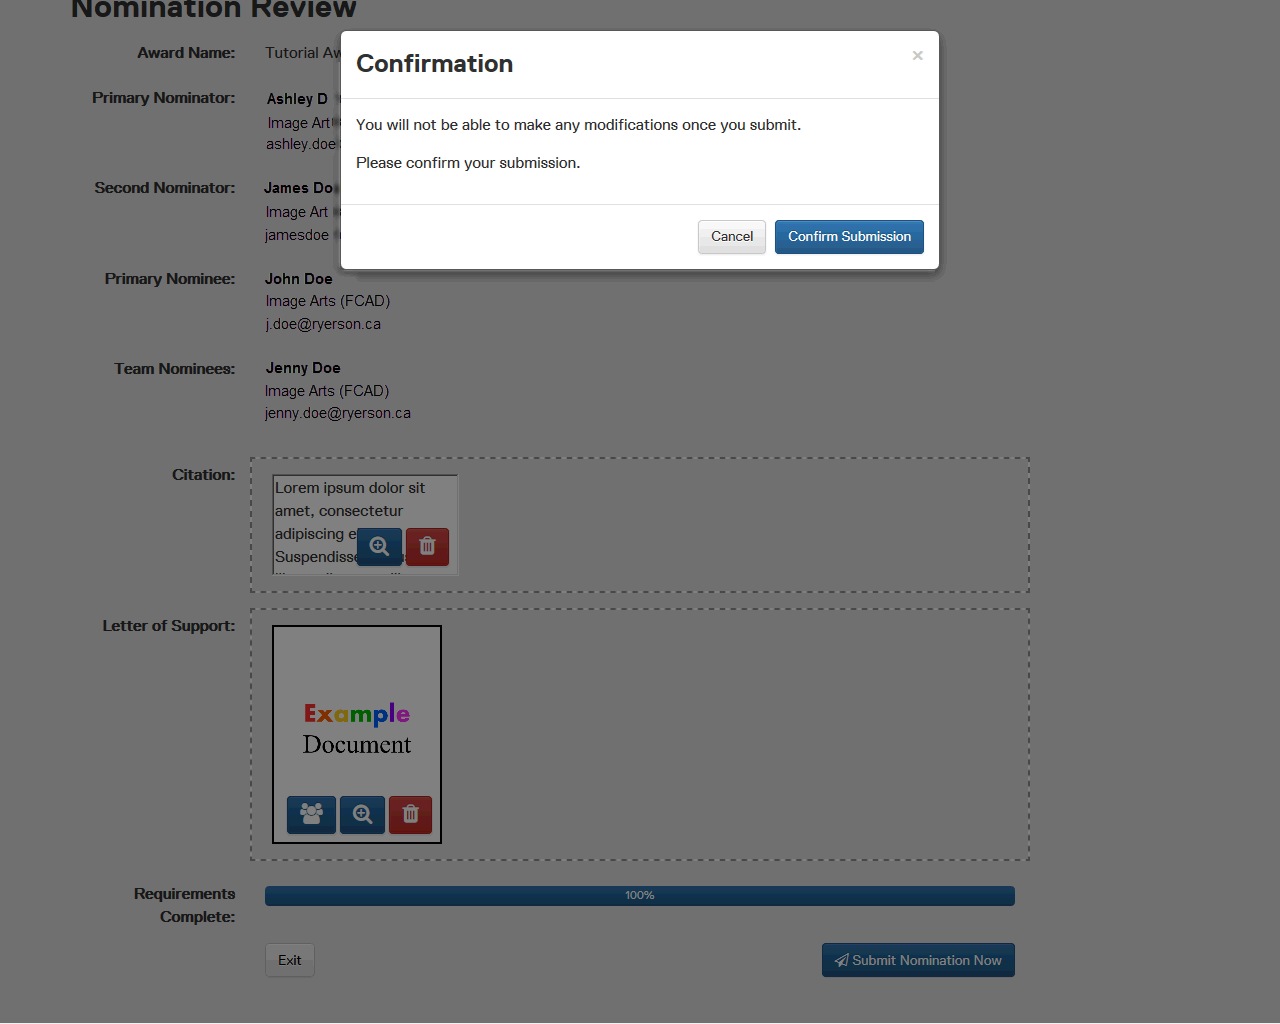Viewport: 1280px width, 1024px height.
Task: Delete the Citation using the trash icon
Action: [x=427, y=547]
